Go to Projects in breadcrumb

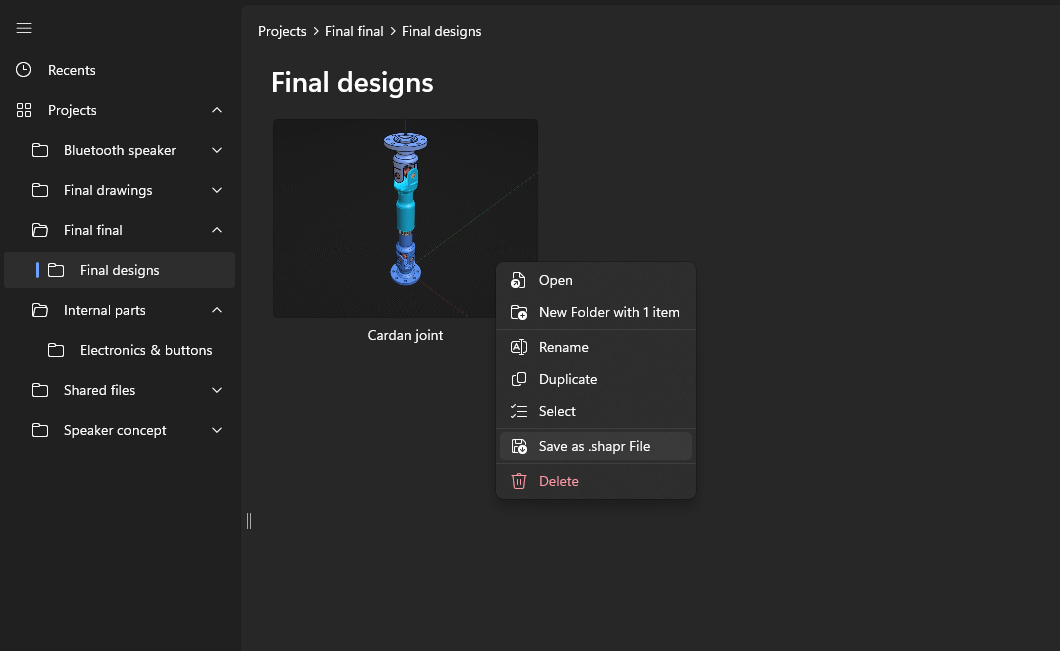282,31
